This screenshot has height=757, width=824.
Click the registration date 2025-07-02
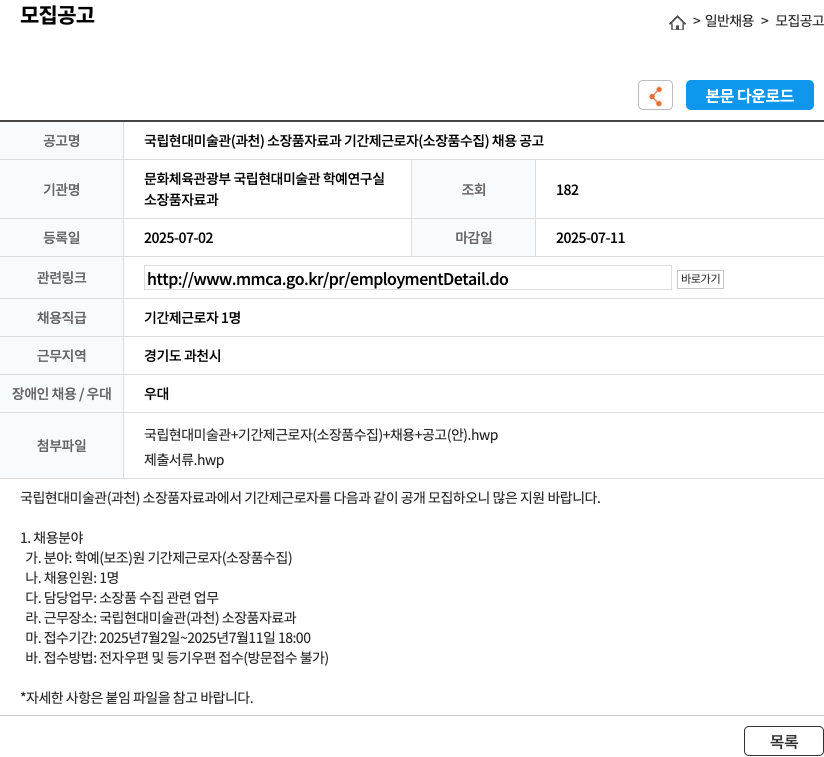coord(179,238)
